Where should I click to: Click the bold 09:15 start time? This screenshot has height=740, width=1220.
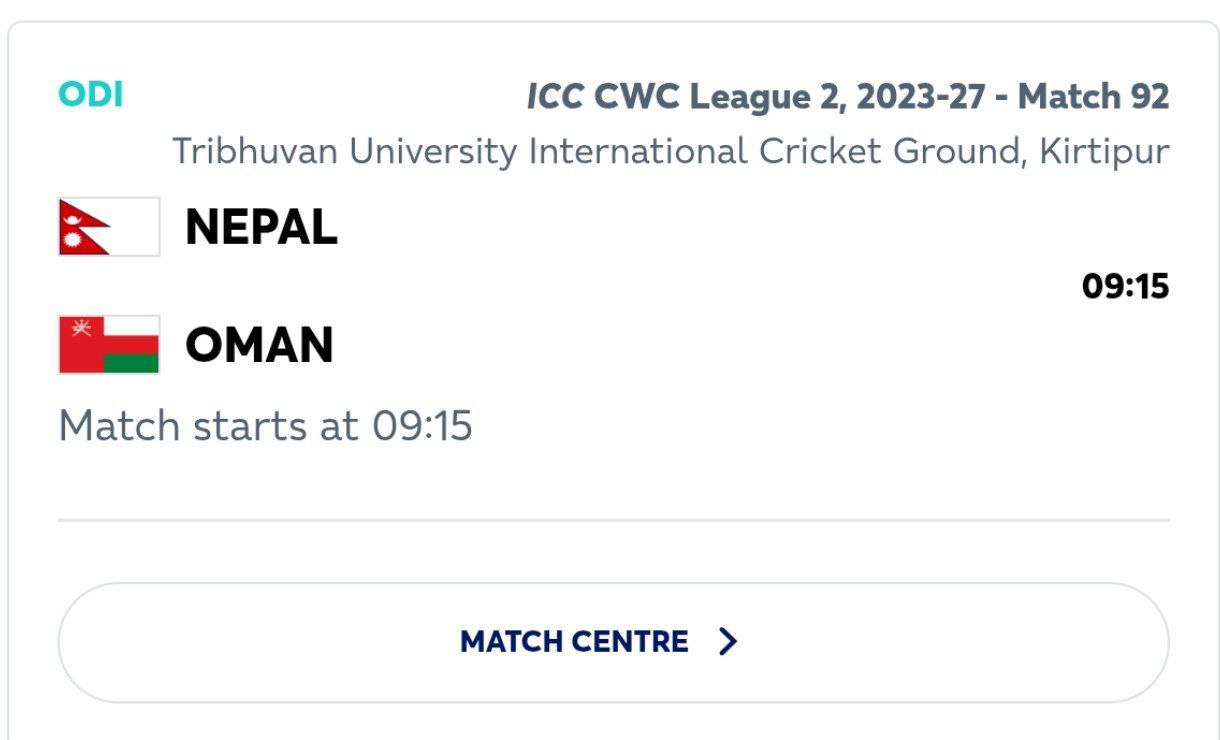click(x=1125, y=287)
